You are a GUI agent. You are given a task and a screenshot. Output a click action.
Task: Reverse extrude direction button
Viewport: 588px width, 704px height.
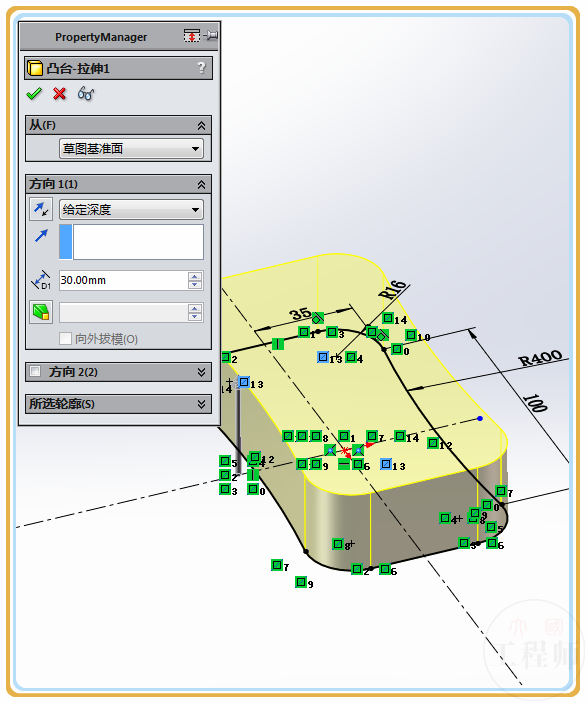[x=41, y=209]
